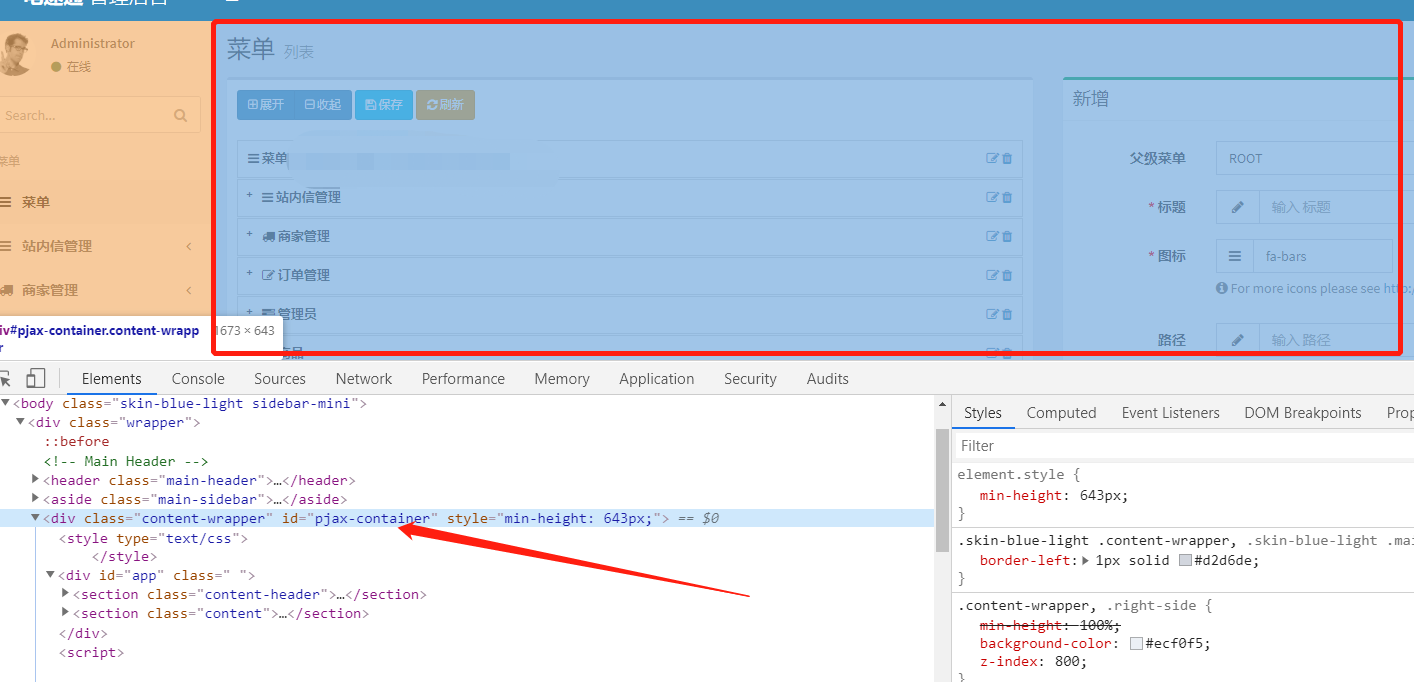1414x682 pixels.
Task: Click the info icon near the fa-bars hint
Action: (x=1222, y=288)
